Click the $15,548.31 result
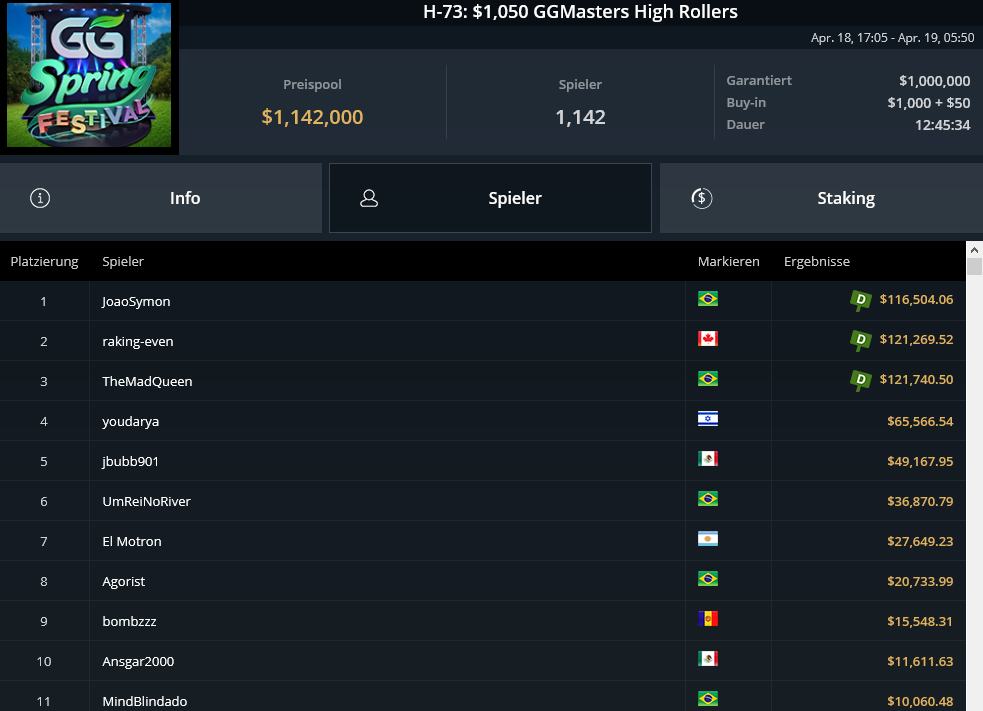 920,621
